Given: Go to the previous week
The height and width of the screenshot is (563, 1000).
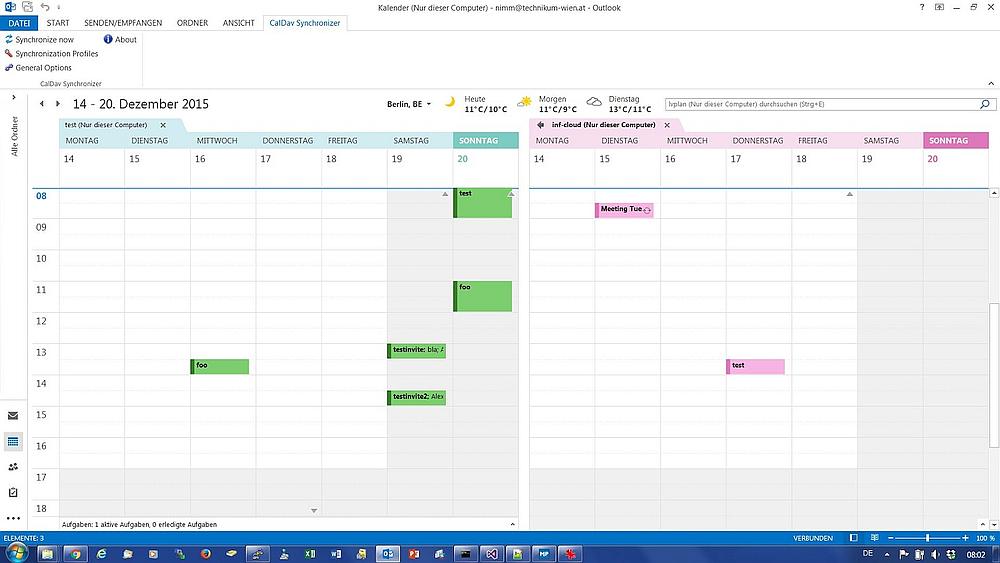Looking at the screenshot, I should coord(42,103).
